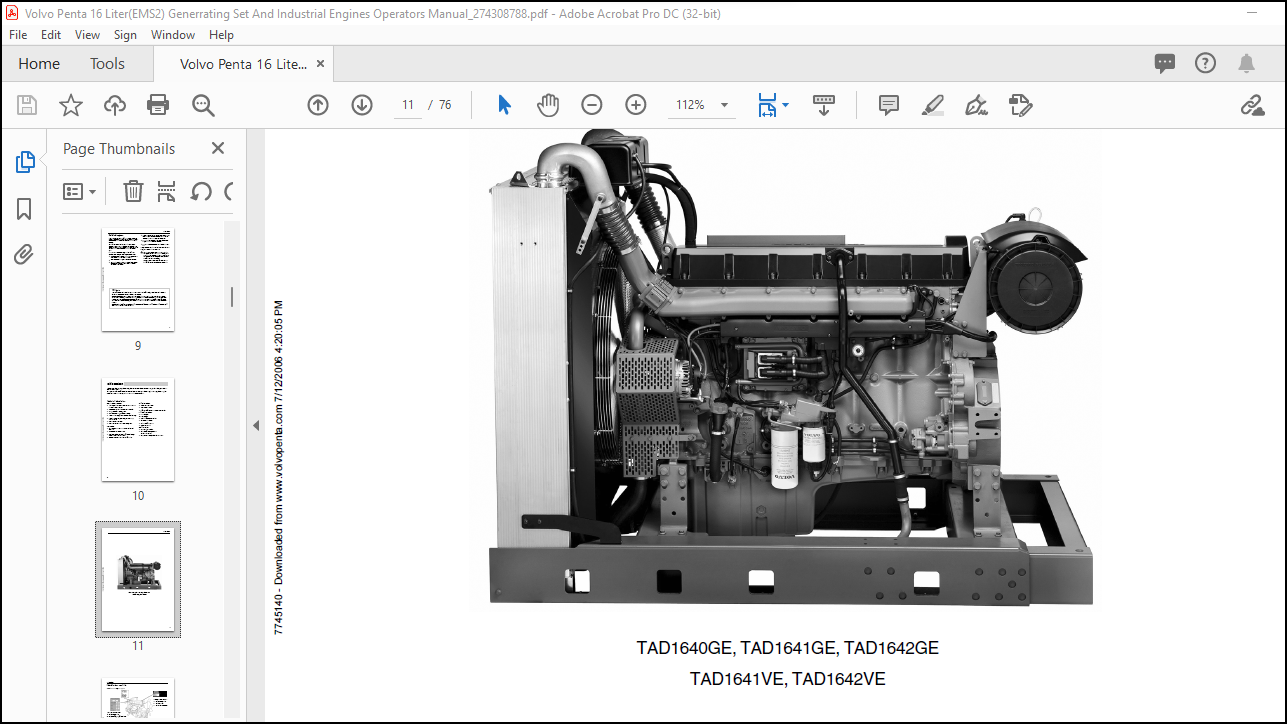Share a link to this file
The width and height of the screenshot is (1287, 724).
(1252, 105)
